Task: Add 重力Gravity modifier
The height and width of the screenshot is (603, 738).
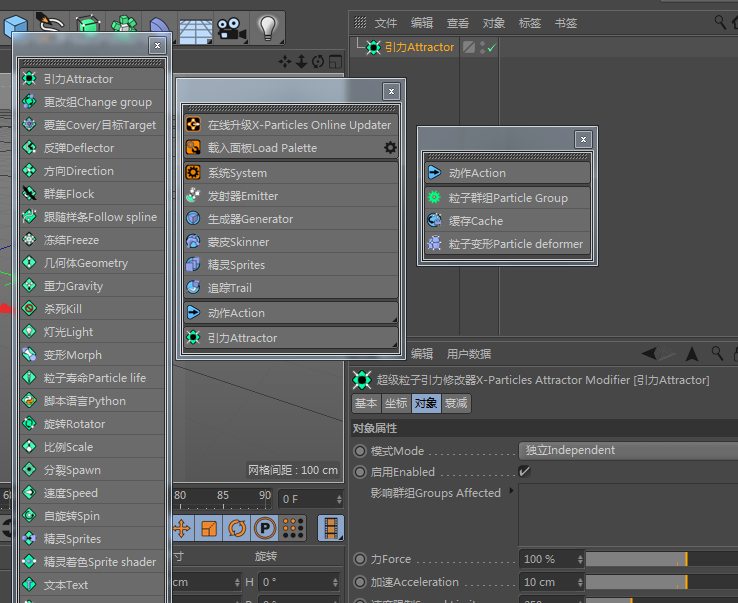Action: click(x=92, y=286)
